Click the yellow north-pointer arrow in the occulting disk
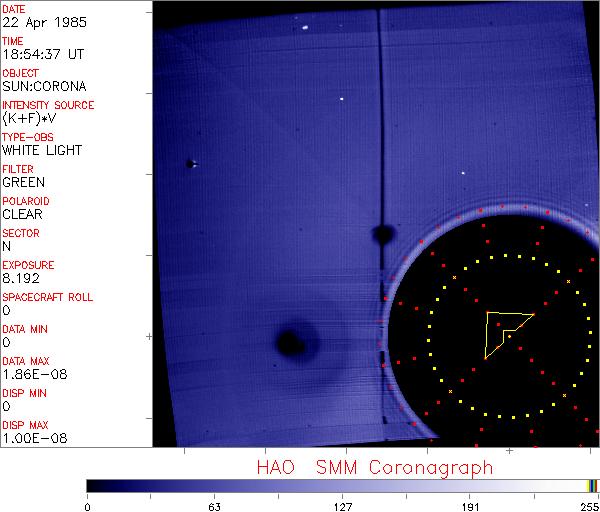Image resolution: width=600 pixels, height=512 pixels. [x=505, y=330]
